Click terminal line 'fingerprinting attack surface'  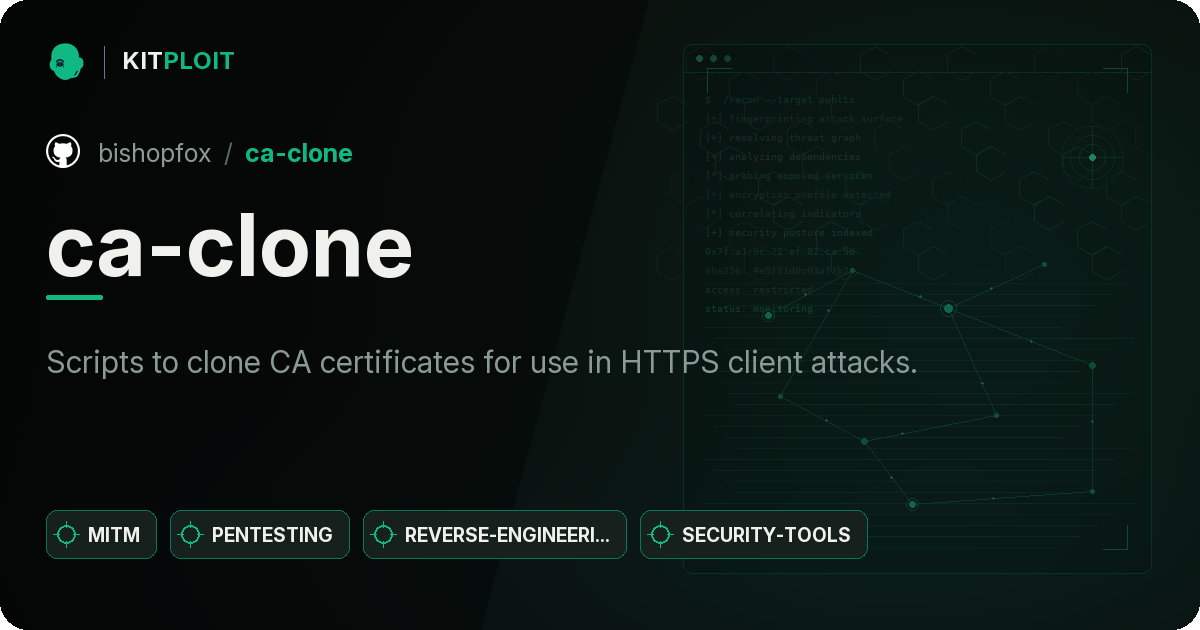(804, 119)
